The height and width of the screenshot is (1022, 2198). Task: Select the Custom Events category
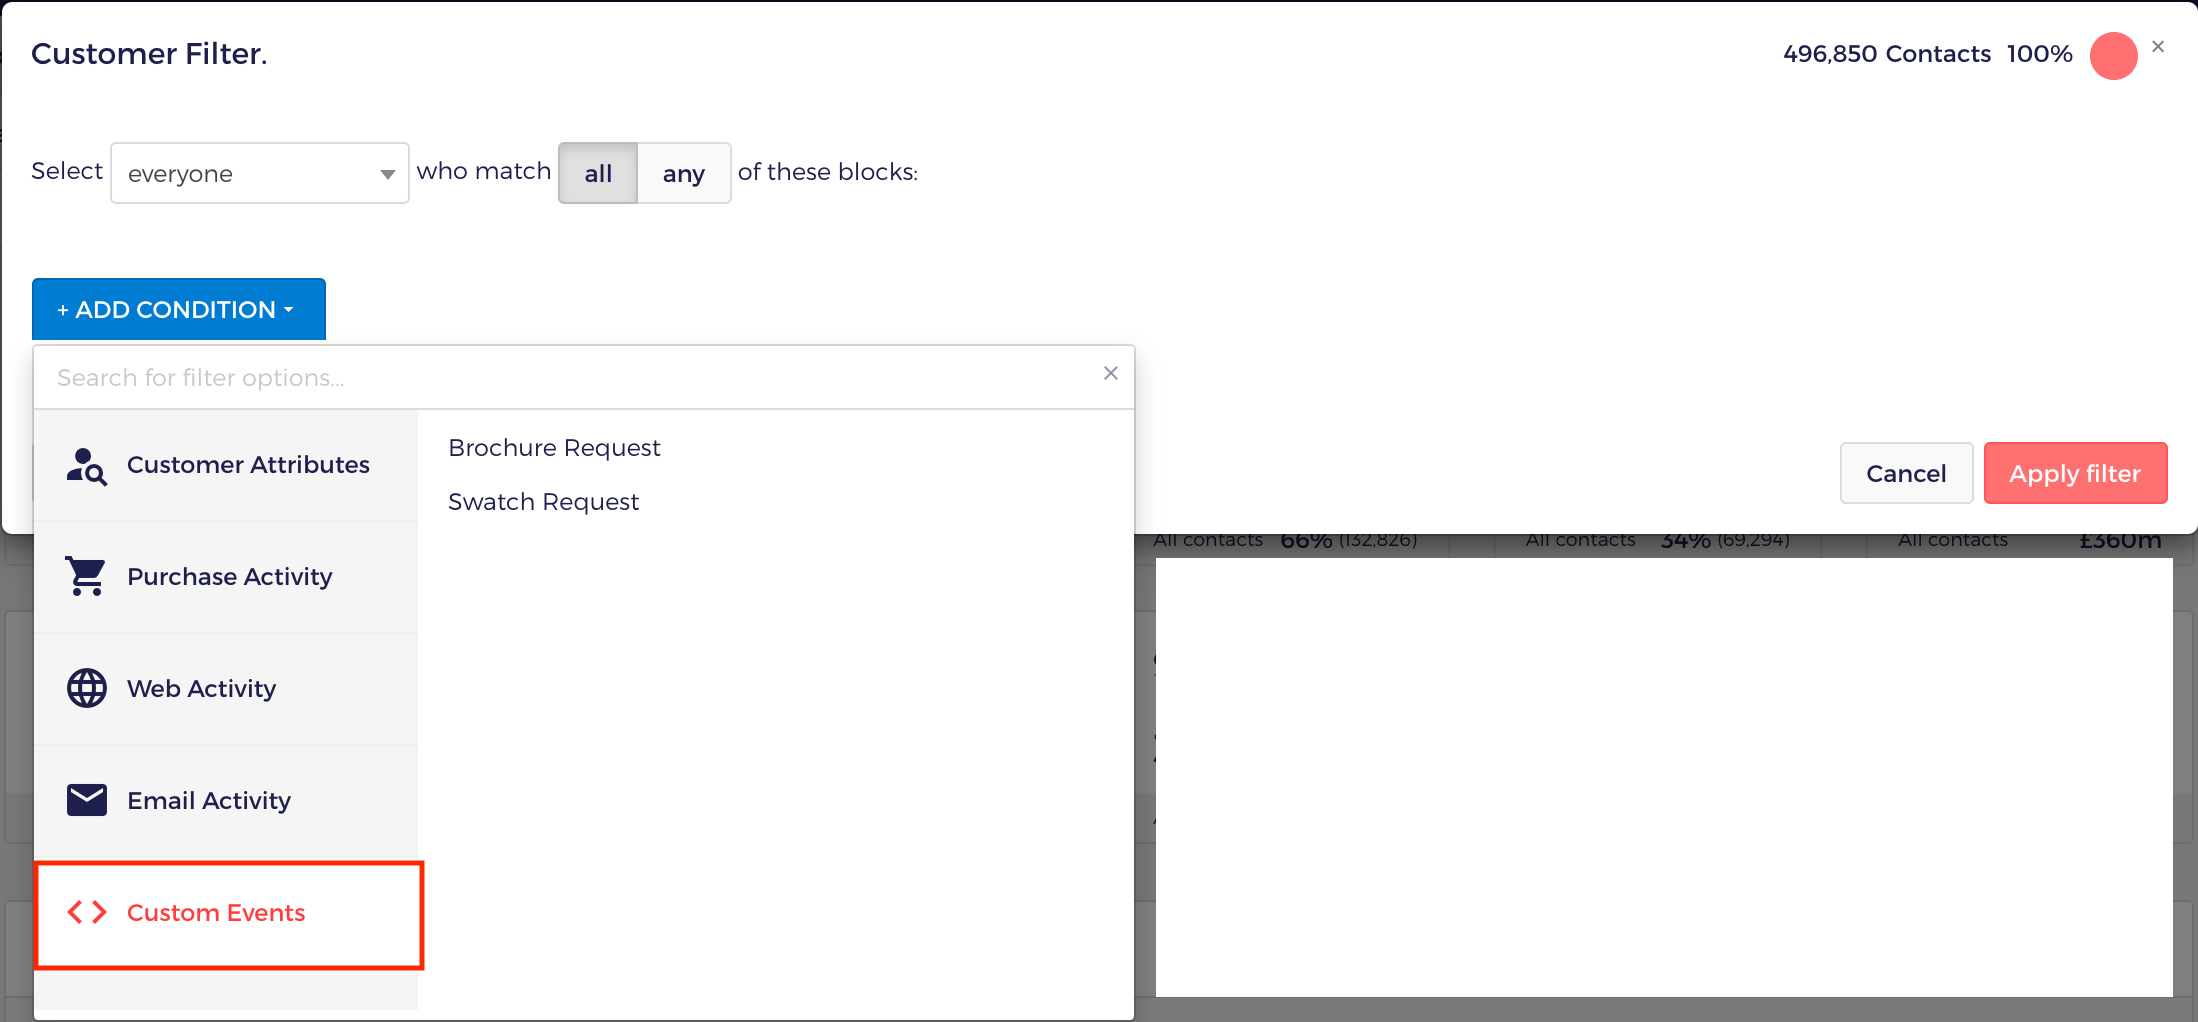pyautogui.click(x=229, y=914)
